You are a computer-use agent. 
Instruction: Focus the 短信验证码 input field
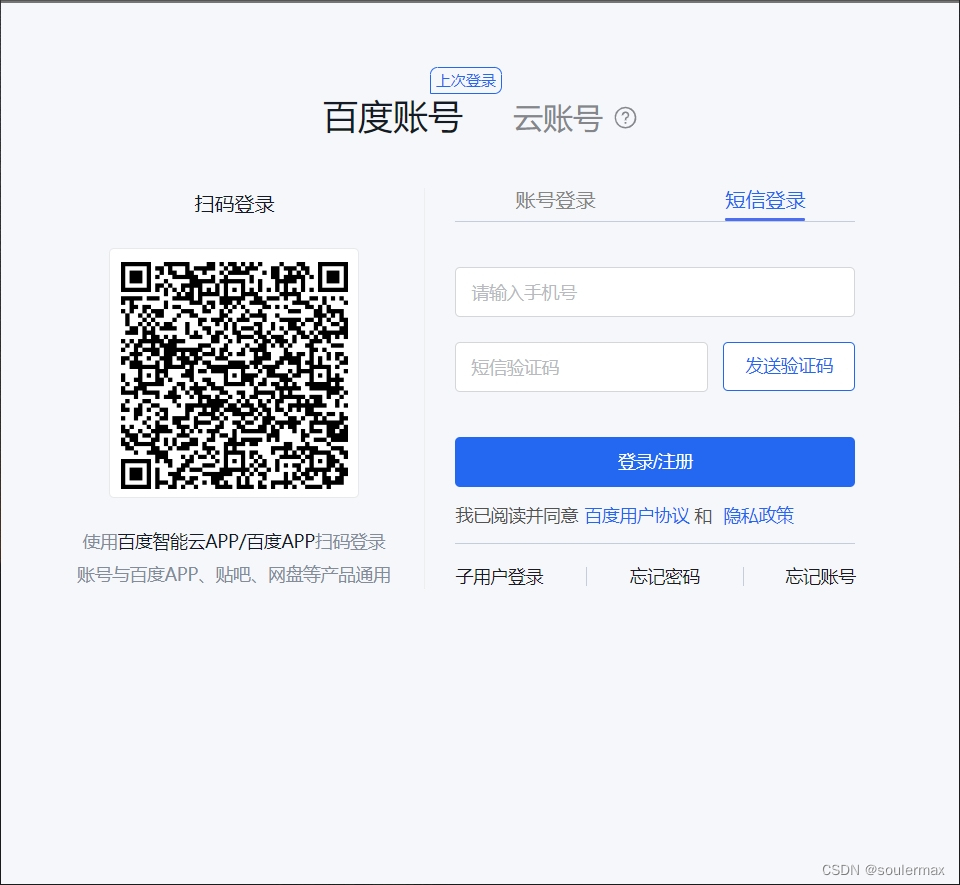click(581, 367)
